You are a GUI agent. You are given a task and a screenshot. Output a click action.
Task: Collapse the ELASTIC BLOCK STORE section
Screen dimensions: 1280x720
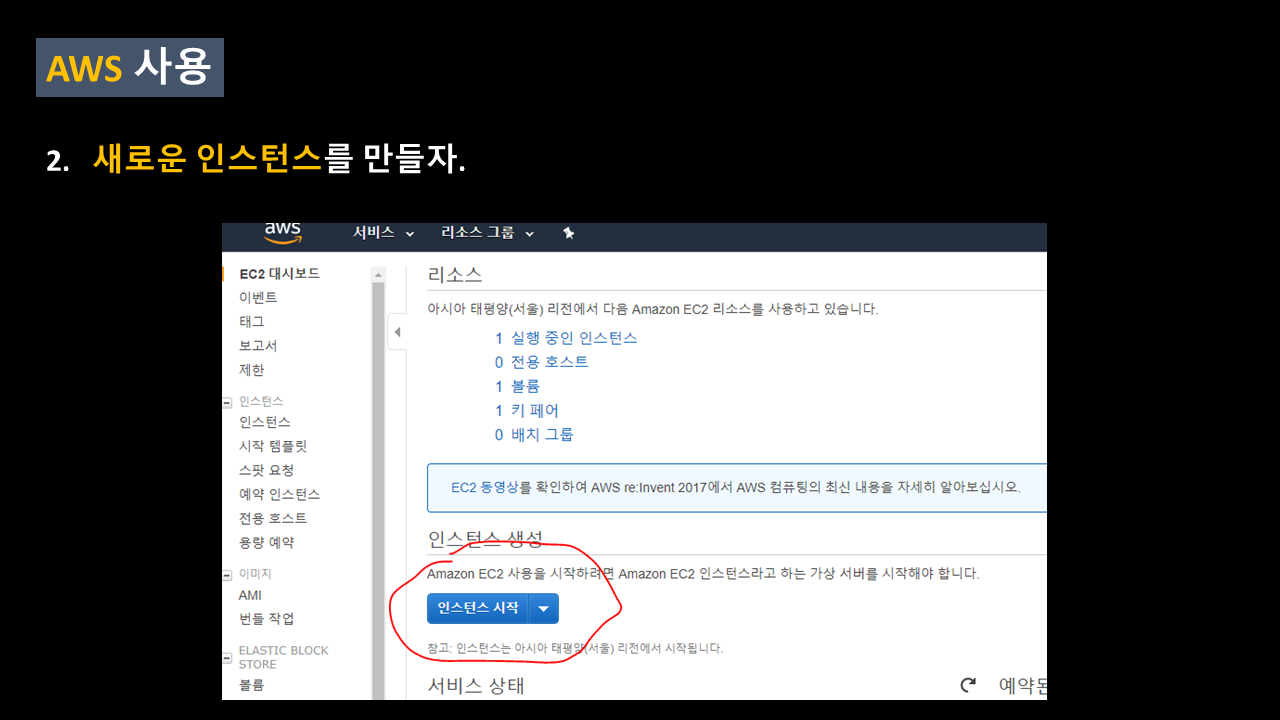(x=227, y=658)
